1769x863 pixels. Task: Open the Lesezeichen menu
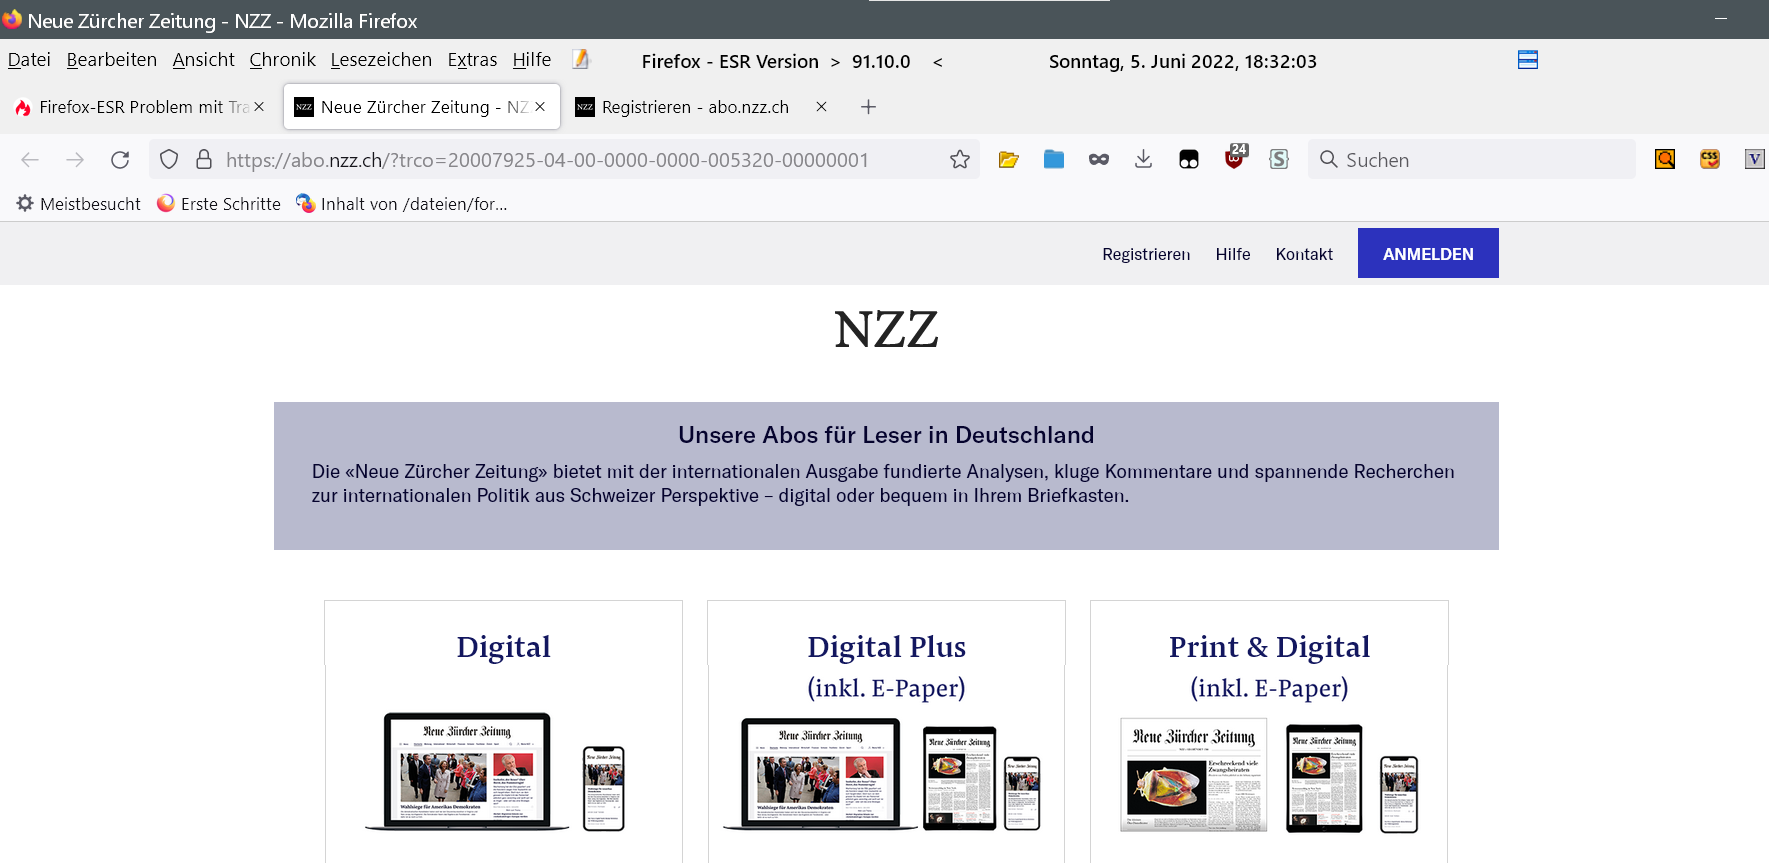pyautogui.click(x=381, y=60)
